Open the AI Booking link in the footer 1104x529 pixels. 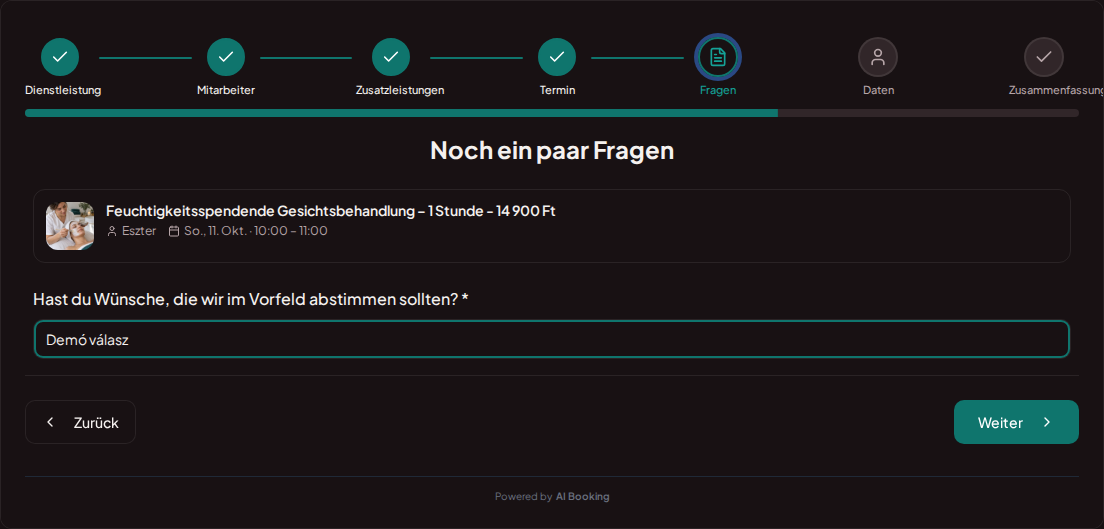582,497
